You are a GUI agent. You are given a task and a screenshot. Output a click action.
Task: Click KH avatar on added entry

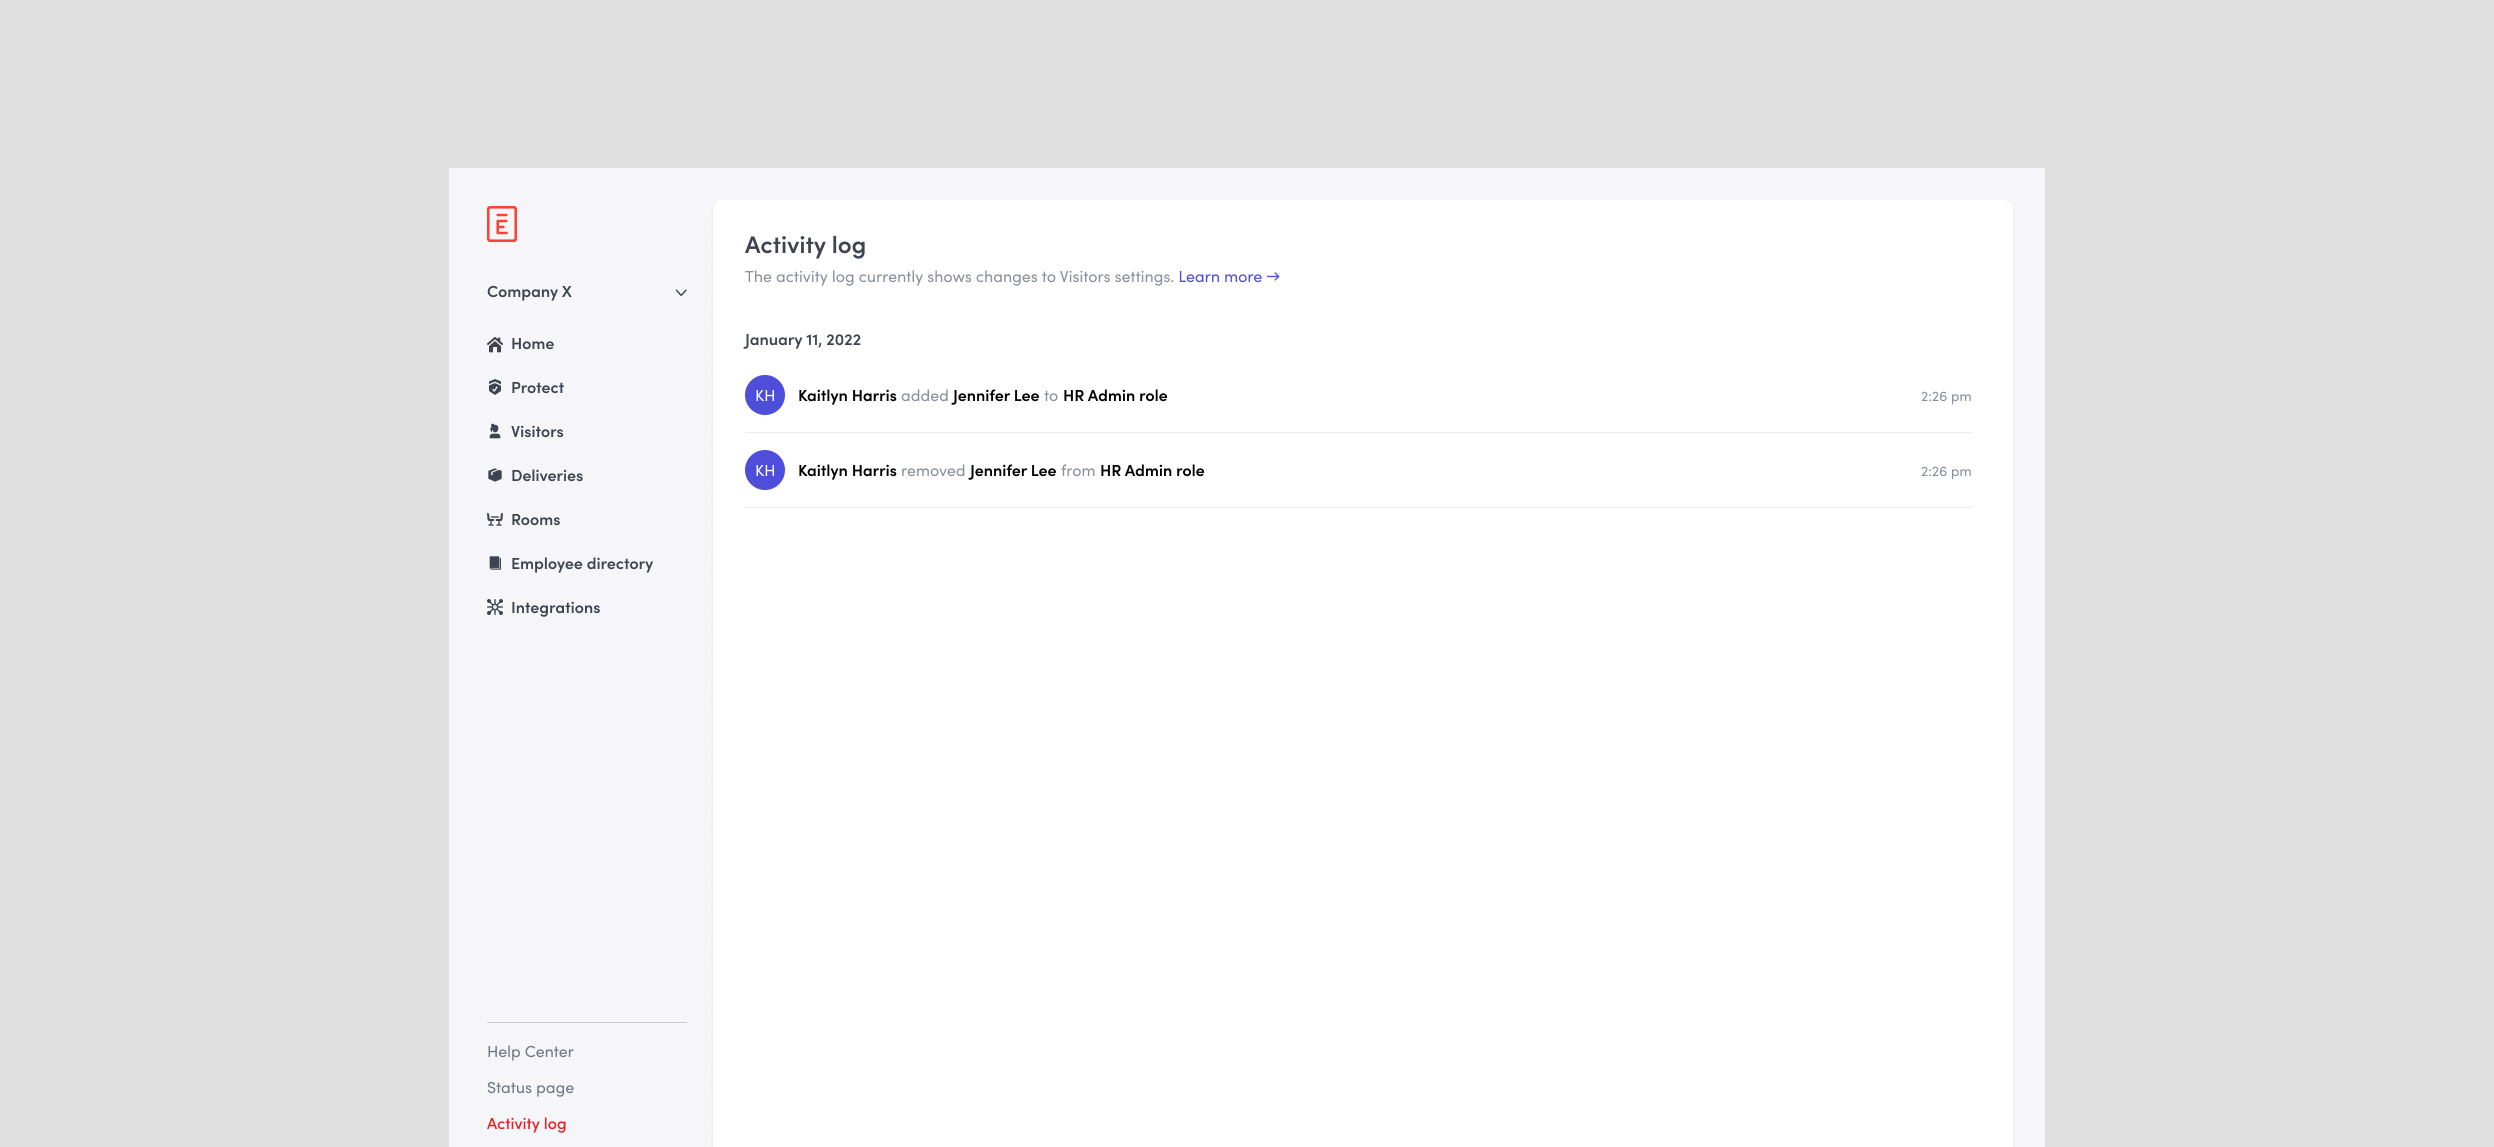(765, 396)
